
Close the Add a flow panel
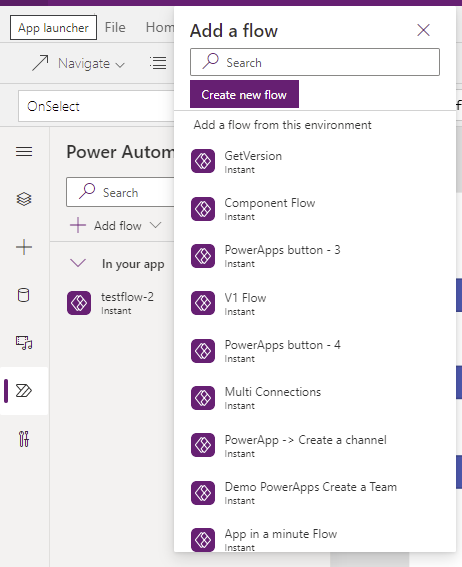[423, 30]
